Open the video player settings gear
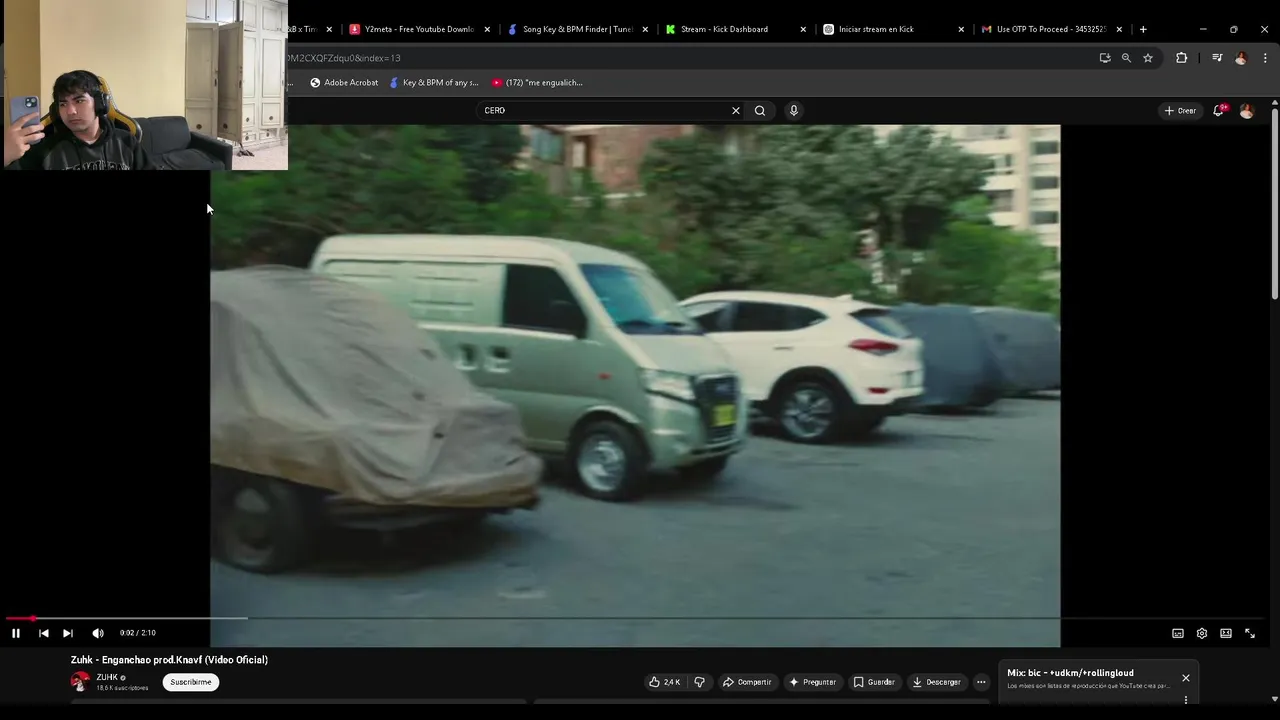The image size is (1280, 720). (1202, 633)
